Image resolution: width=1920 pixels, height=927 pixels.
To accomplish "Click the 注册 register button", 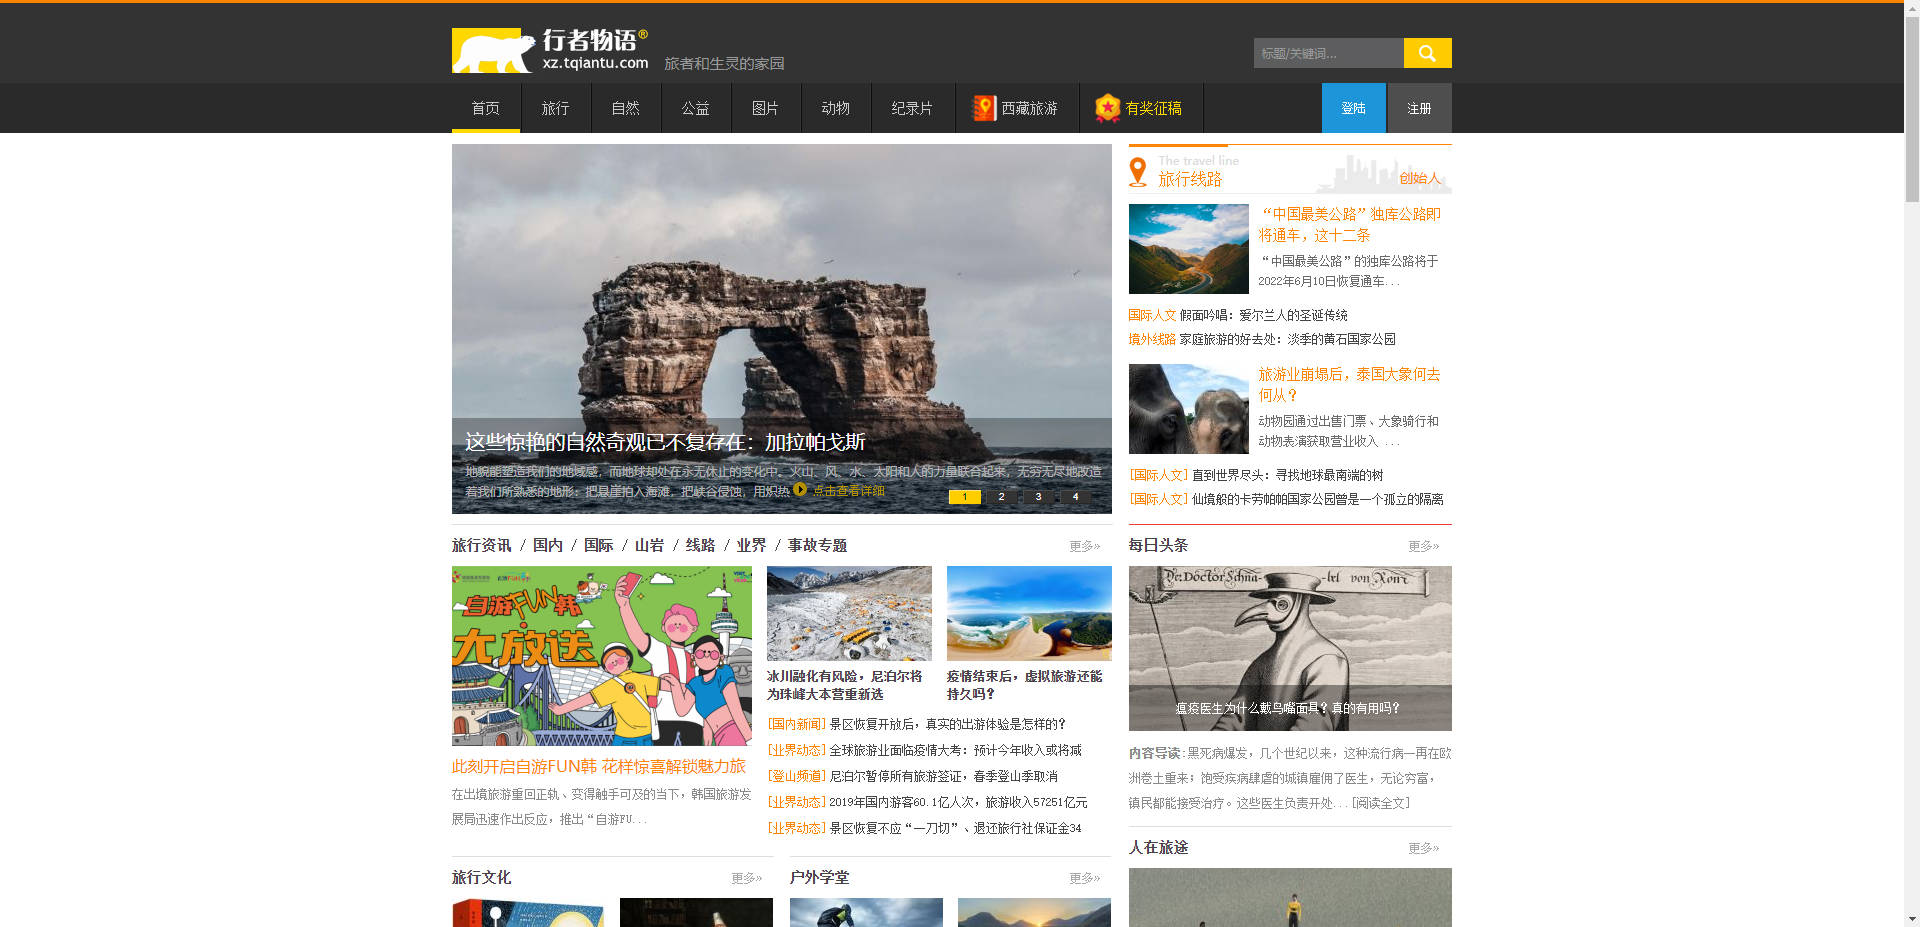I will tap(1419, 108).
